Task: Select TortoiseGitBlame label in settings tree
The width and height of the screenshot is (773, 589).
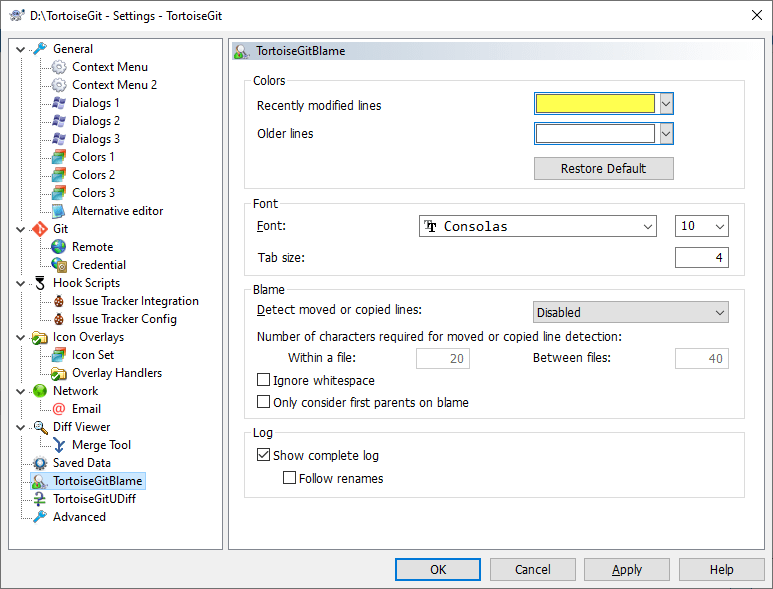Action: [98, 481]
